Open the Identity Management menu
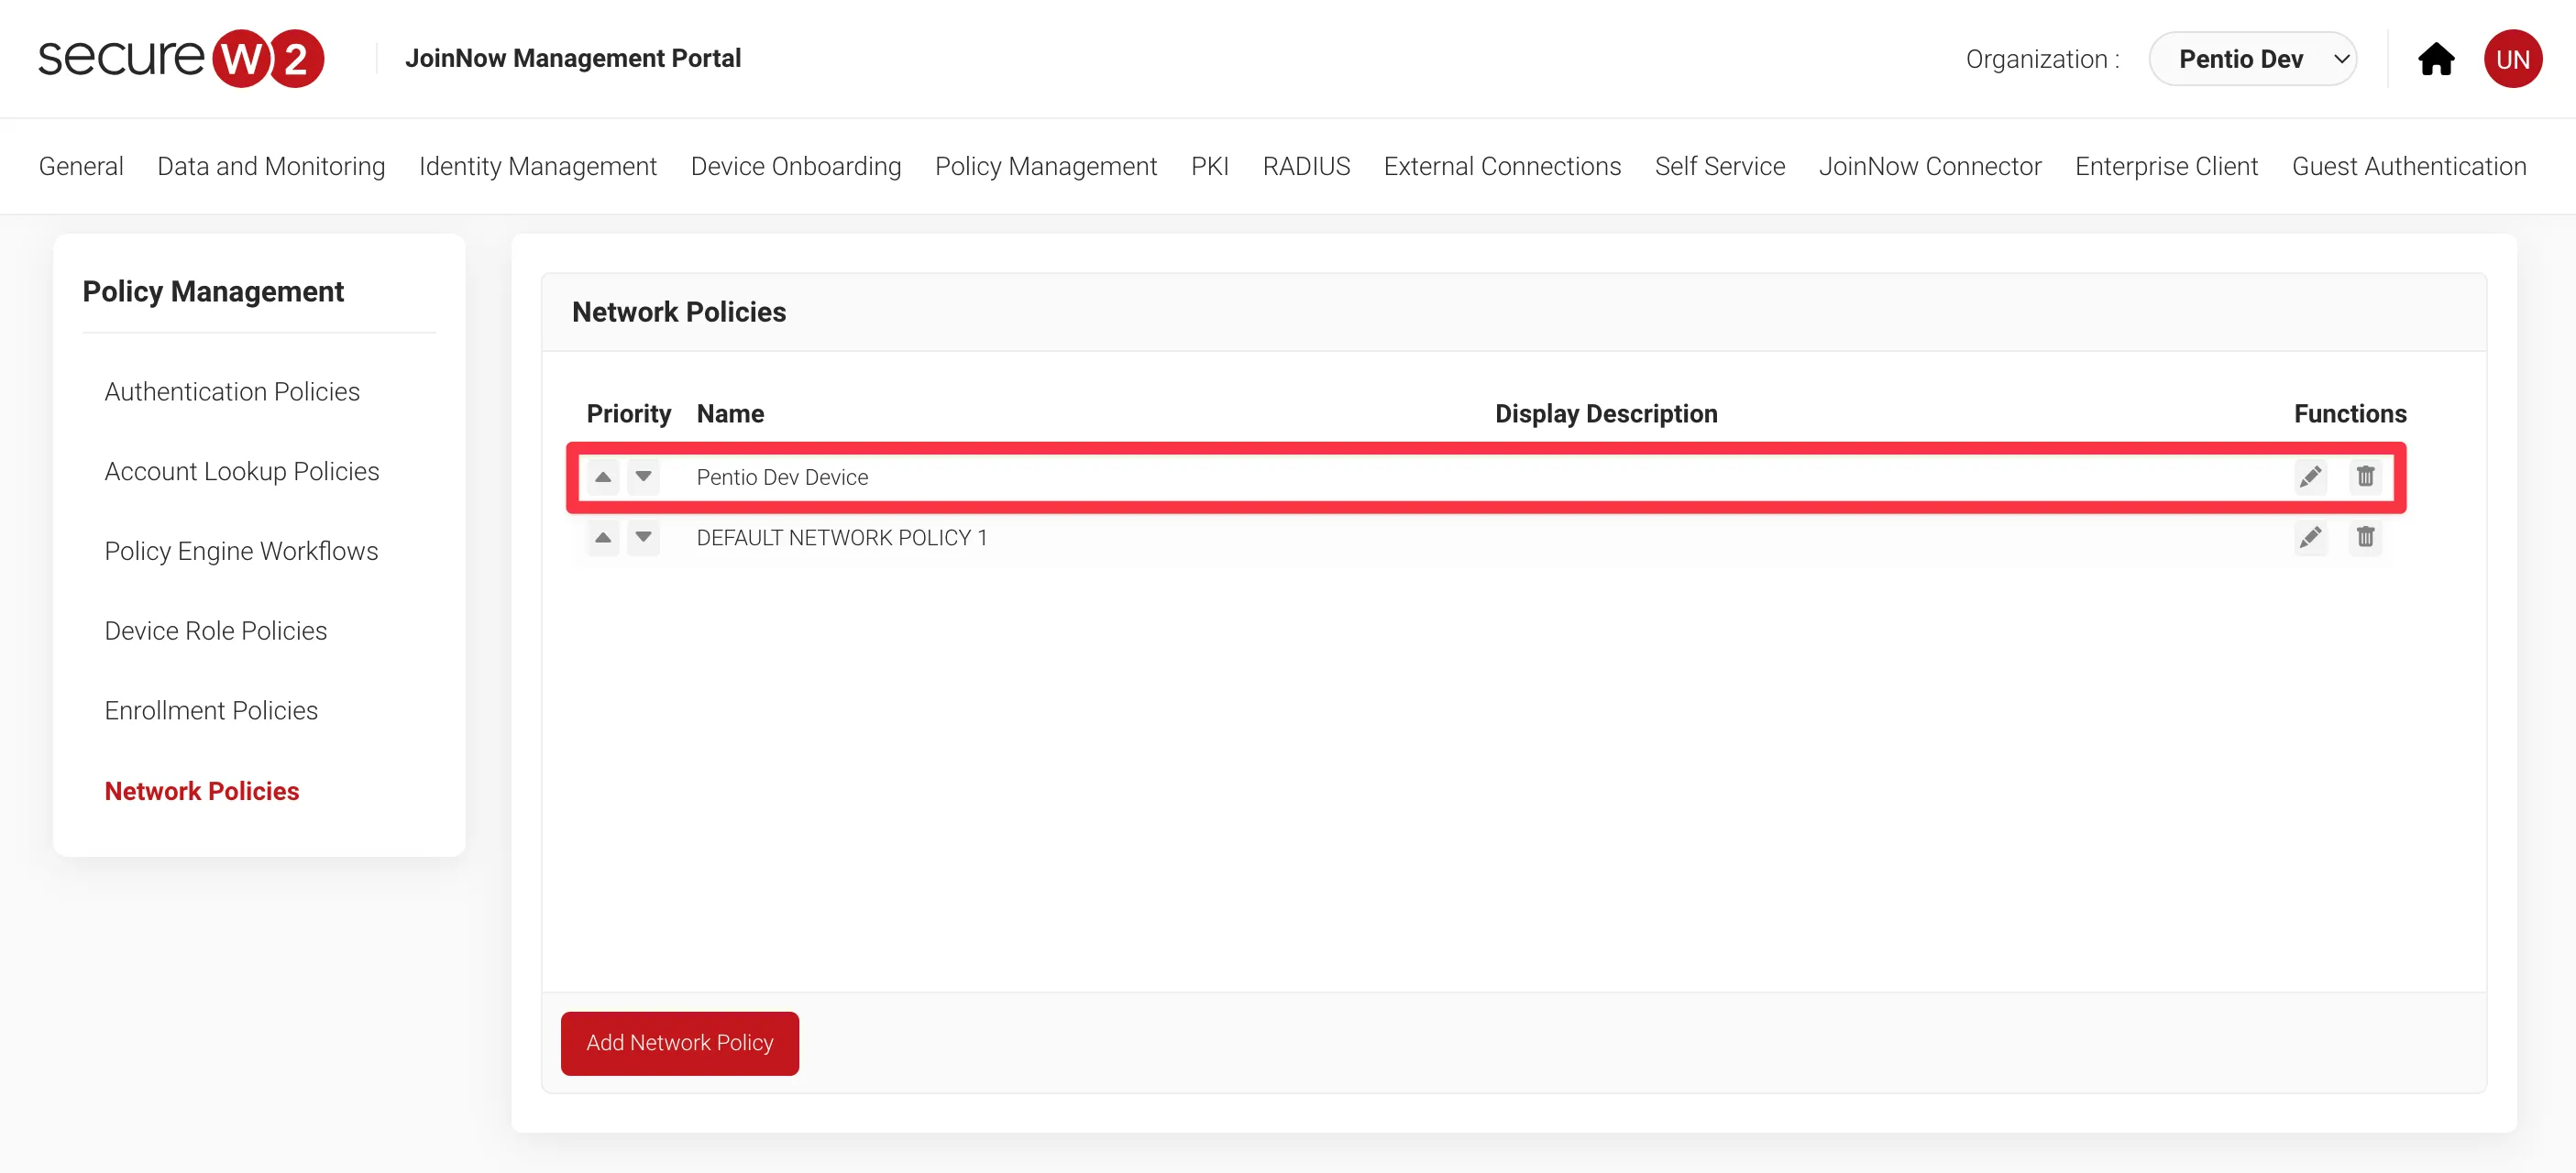 coord(538,166)
